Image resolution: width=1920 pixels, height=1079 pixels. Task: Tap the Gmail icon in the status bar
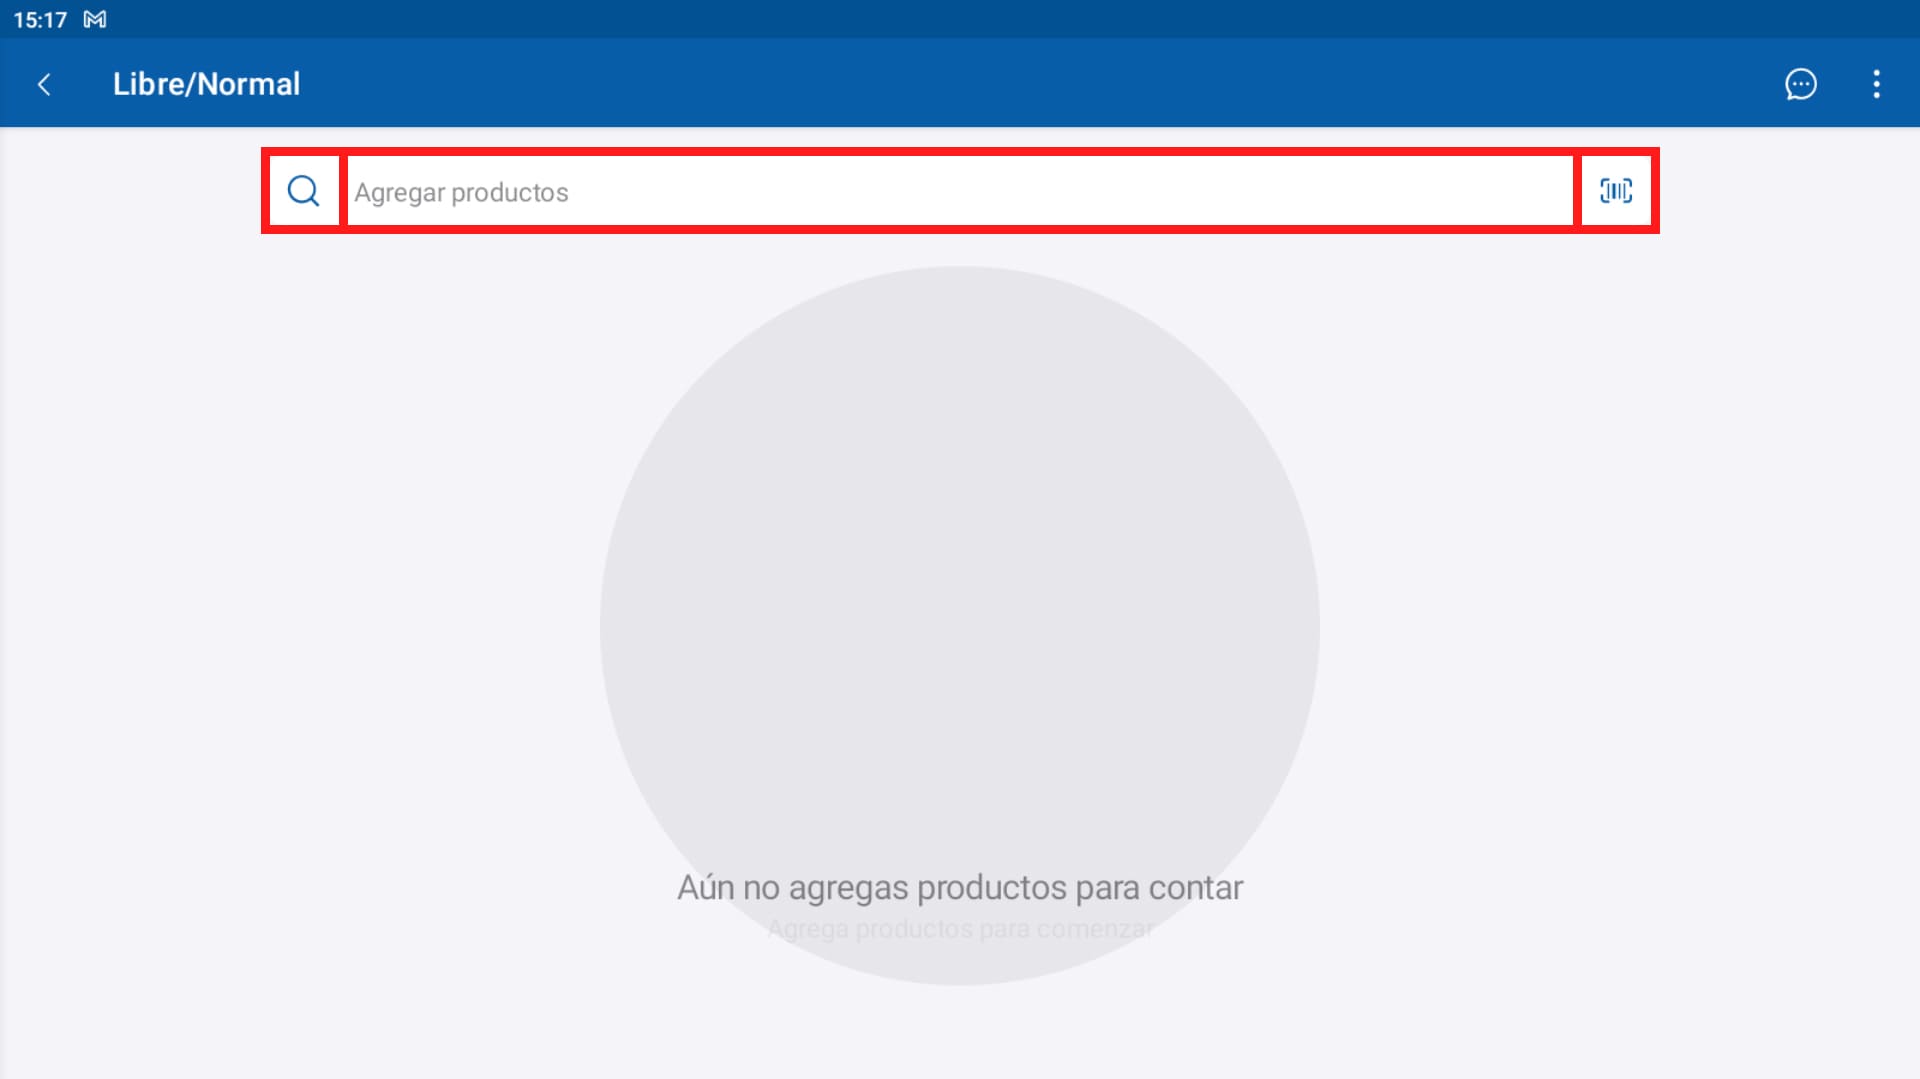[94, 18]
